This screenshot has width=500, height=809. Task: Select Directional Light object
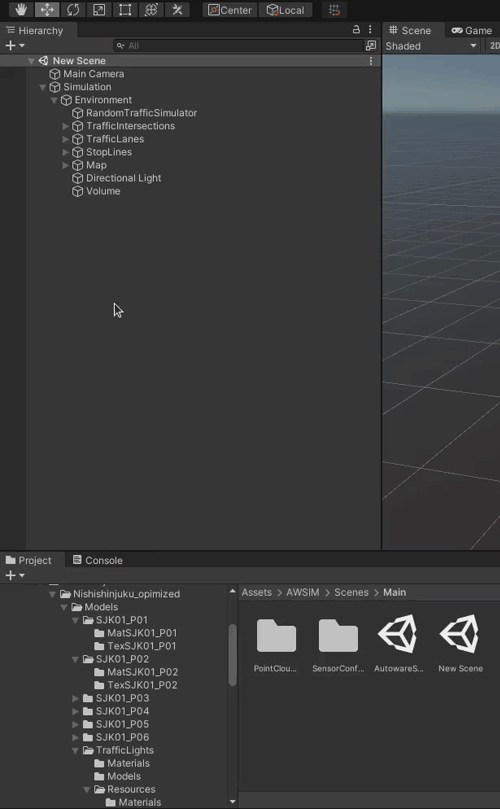pos(123,178)
